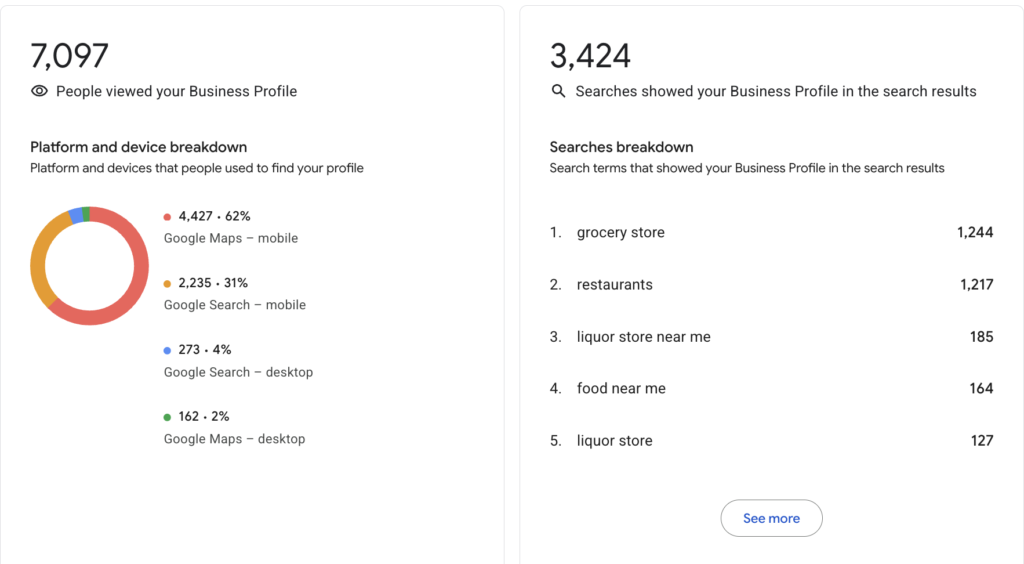Image resolution: width=1024 pixels, height=564 pixels.
Task: Click the green Google Maps desktop legend dot
Action: point(167,417)
